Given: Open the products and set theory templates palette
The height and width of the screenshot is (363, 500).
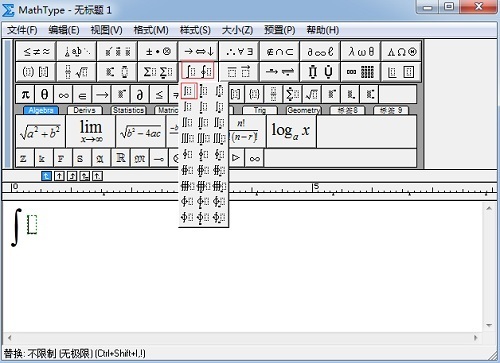Looking at the screenshot, I should pyautogui.click(x=320, y=72).
